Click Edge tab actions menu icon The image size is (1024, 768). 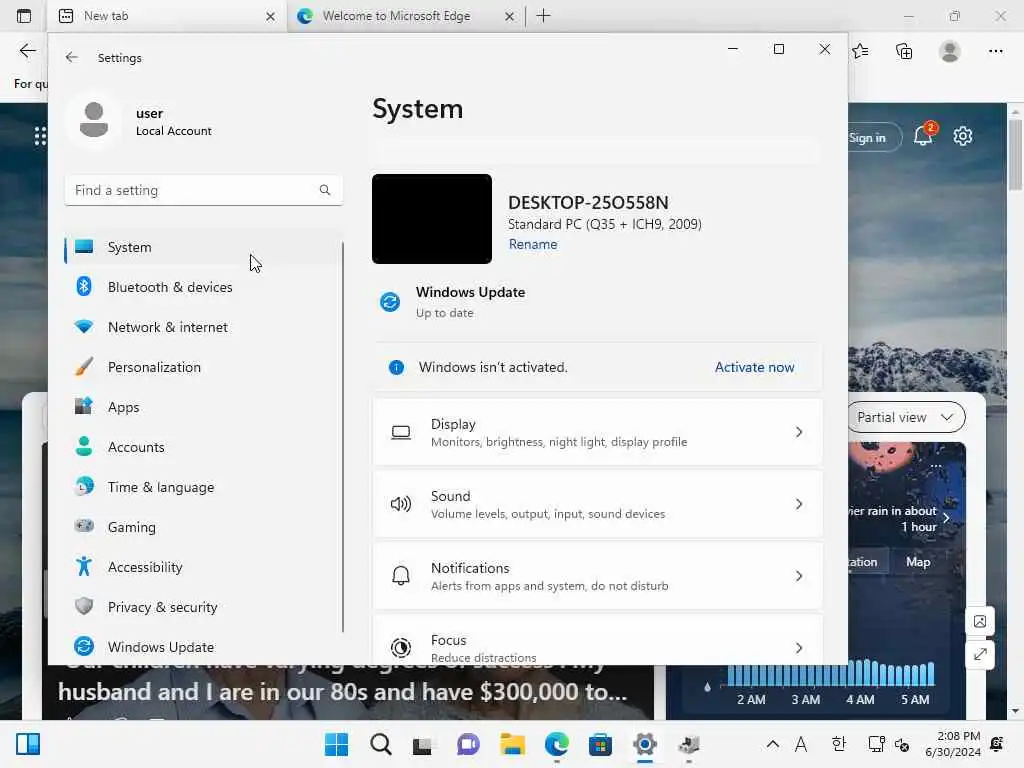point(24,16)
